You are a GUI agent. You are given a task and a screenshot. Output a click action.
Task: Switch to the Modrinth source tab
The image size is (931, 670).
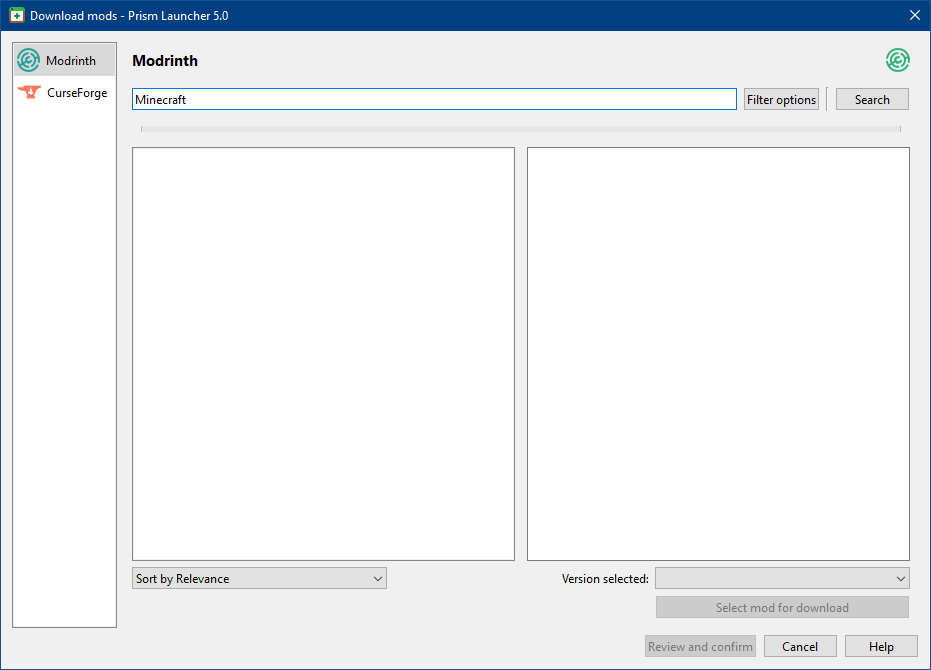(64, 60)
